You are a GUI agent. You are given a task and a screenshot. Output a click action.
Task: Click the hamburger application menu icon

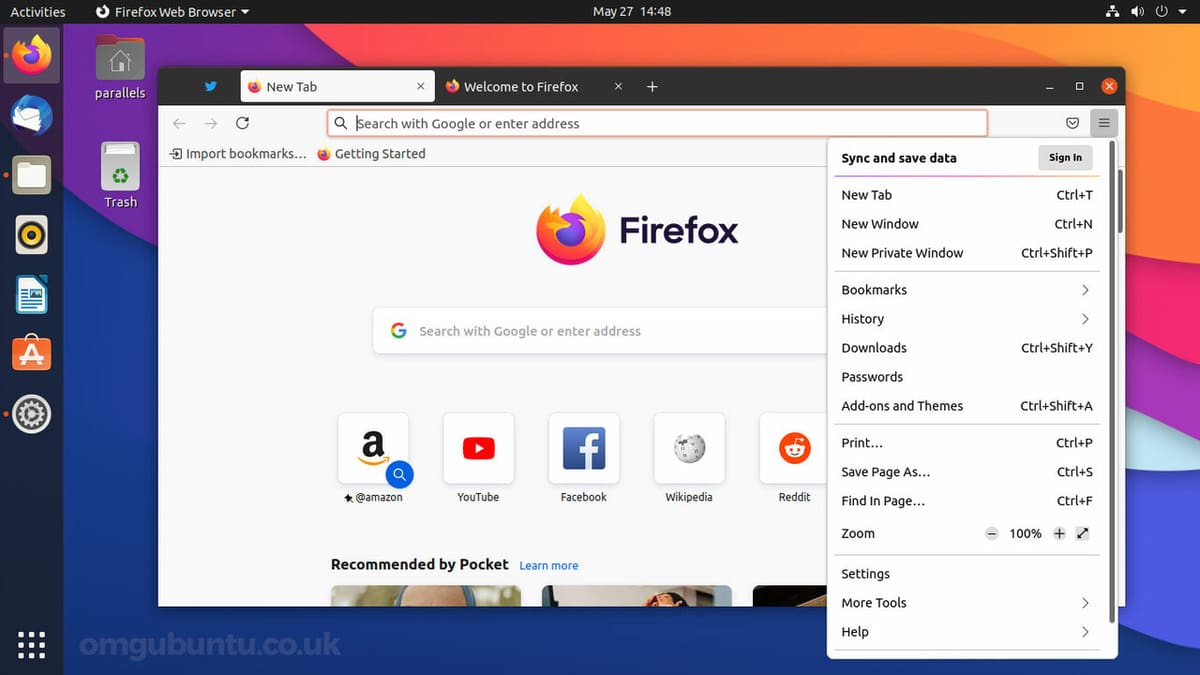point(1104,123)
